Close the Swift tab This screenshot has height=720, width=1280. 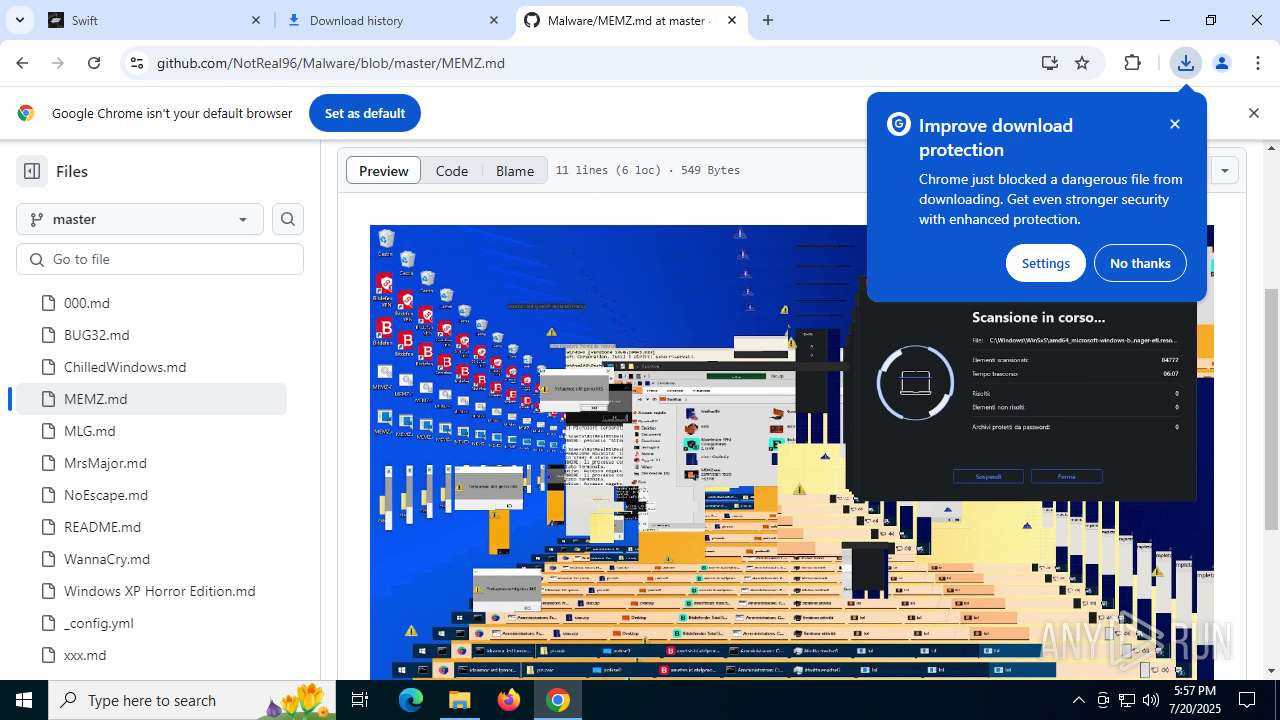(x=256, y=20)
